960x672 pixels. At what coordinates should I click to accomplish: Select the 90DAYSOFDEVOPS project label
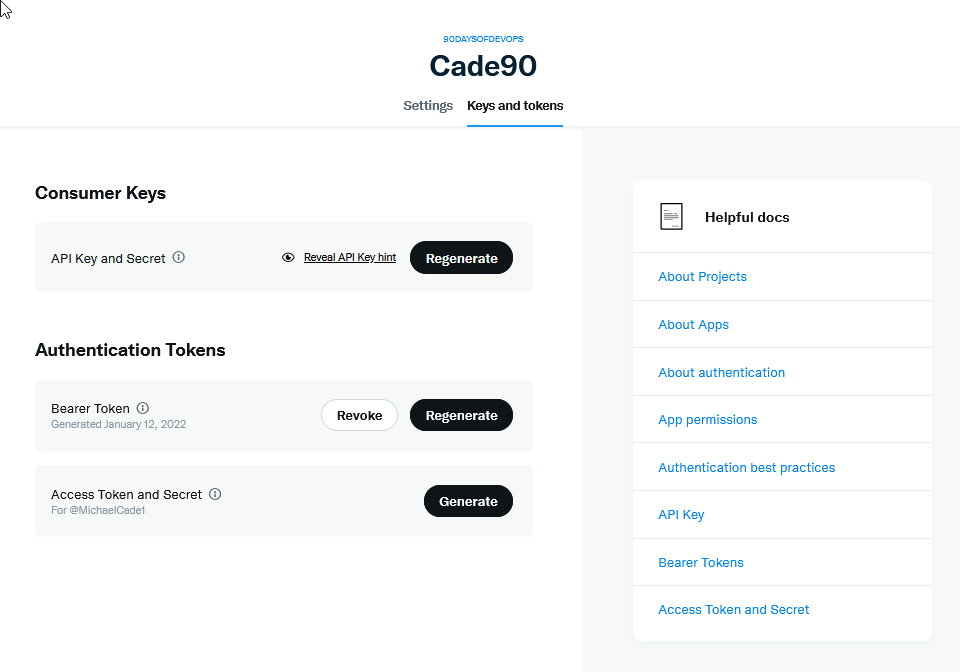(x=483, y=39)
